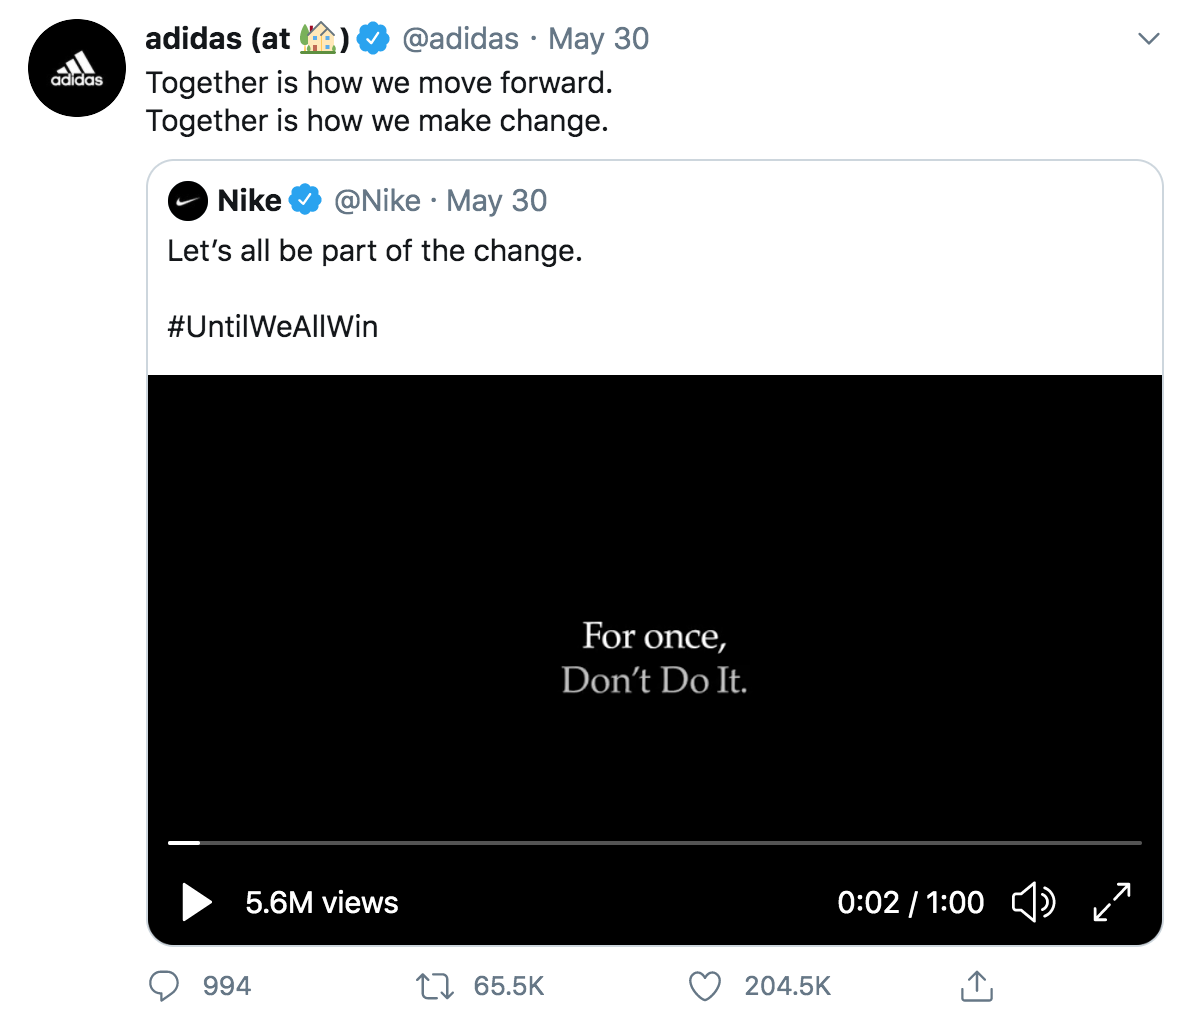Click the Nike quoted tweet's May 30 date
The height and width of the screenshot is (1022, 1192).
(496, 202)
